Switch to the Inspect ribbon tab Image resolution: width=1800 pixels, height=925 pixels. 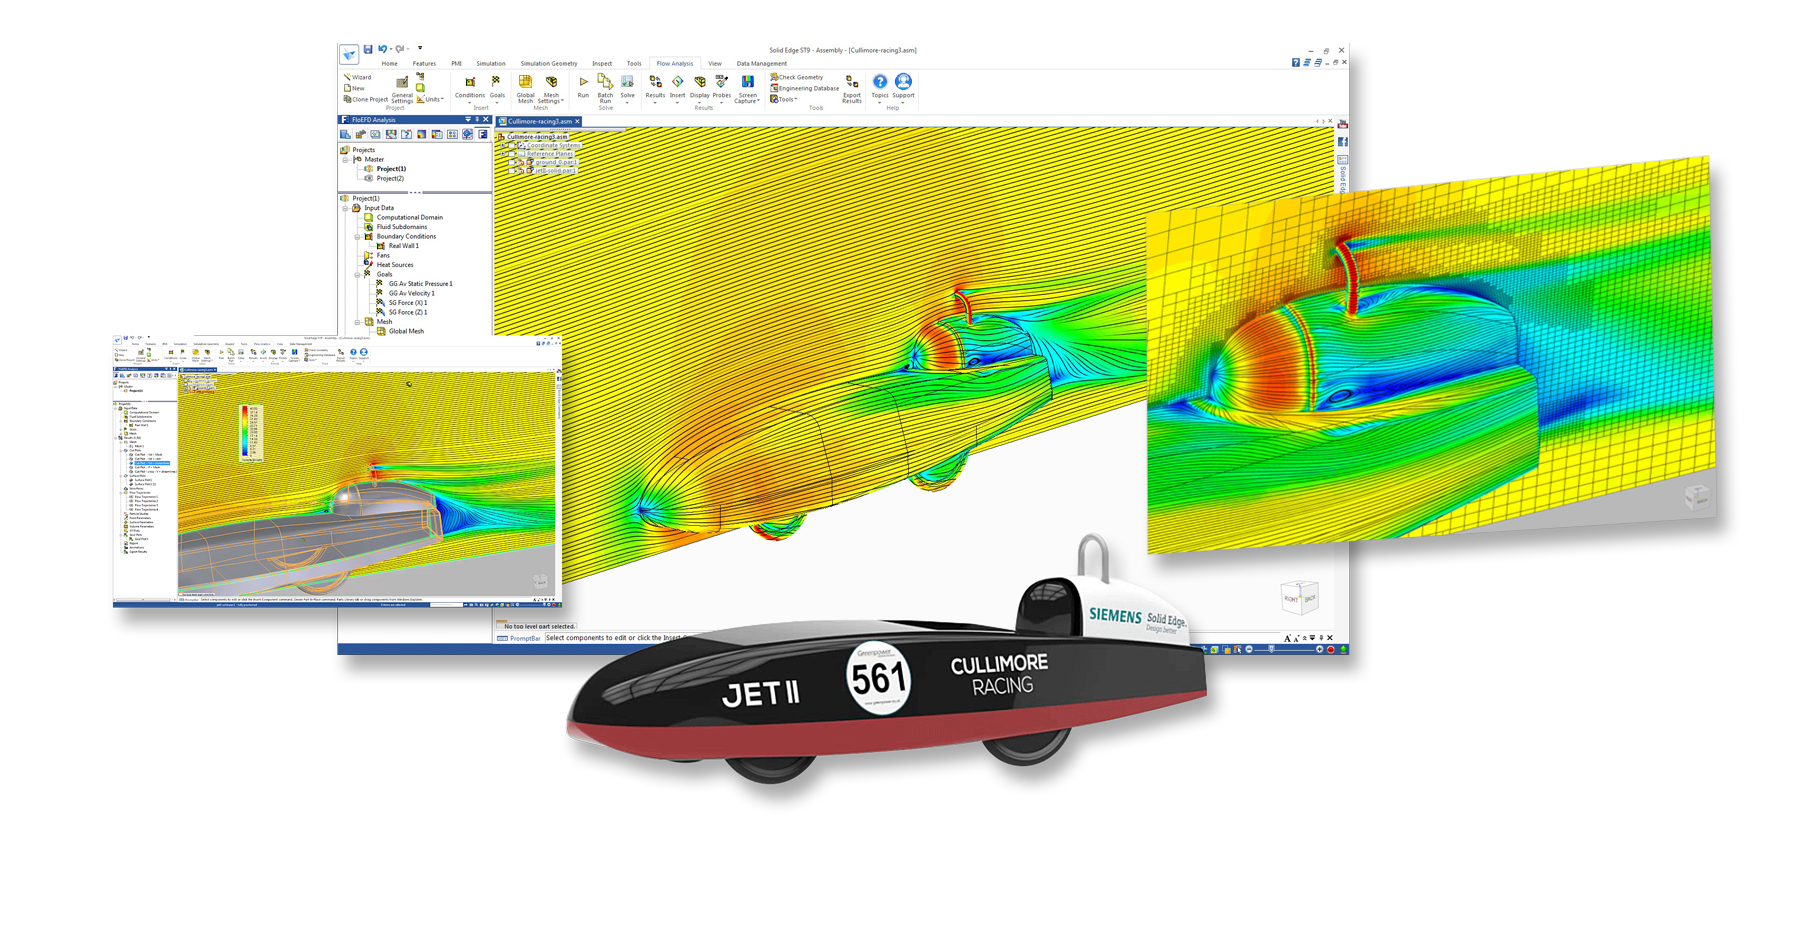pyautogui.click(x=602, y=63)
